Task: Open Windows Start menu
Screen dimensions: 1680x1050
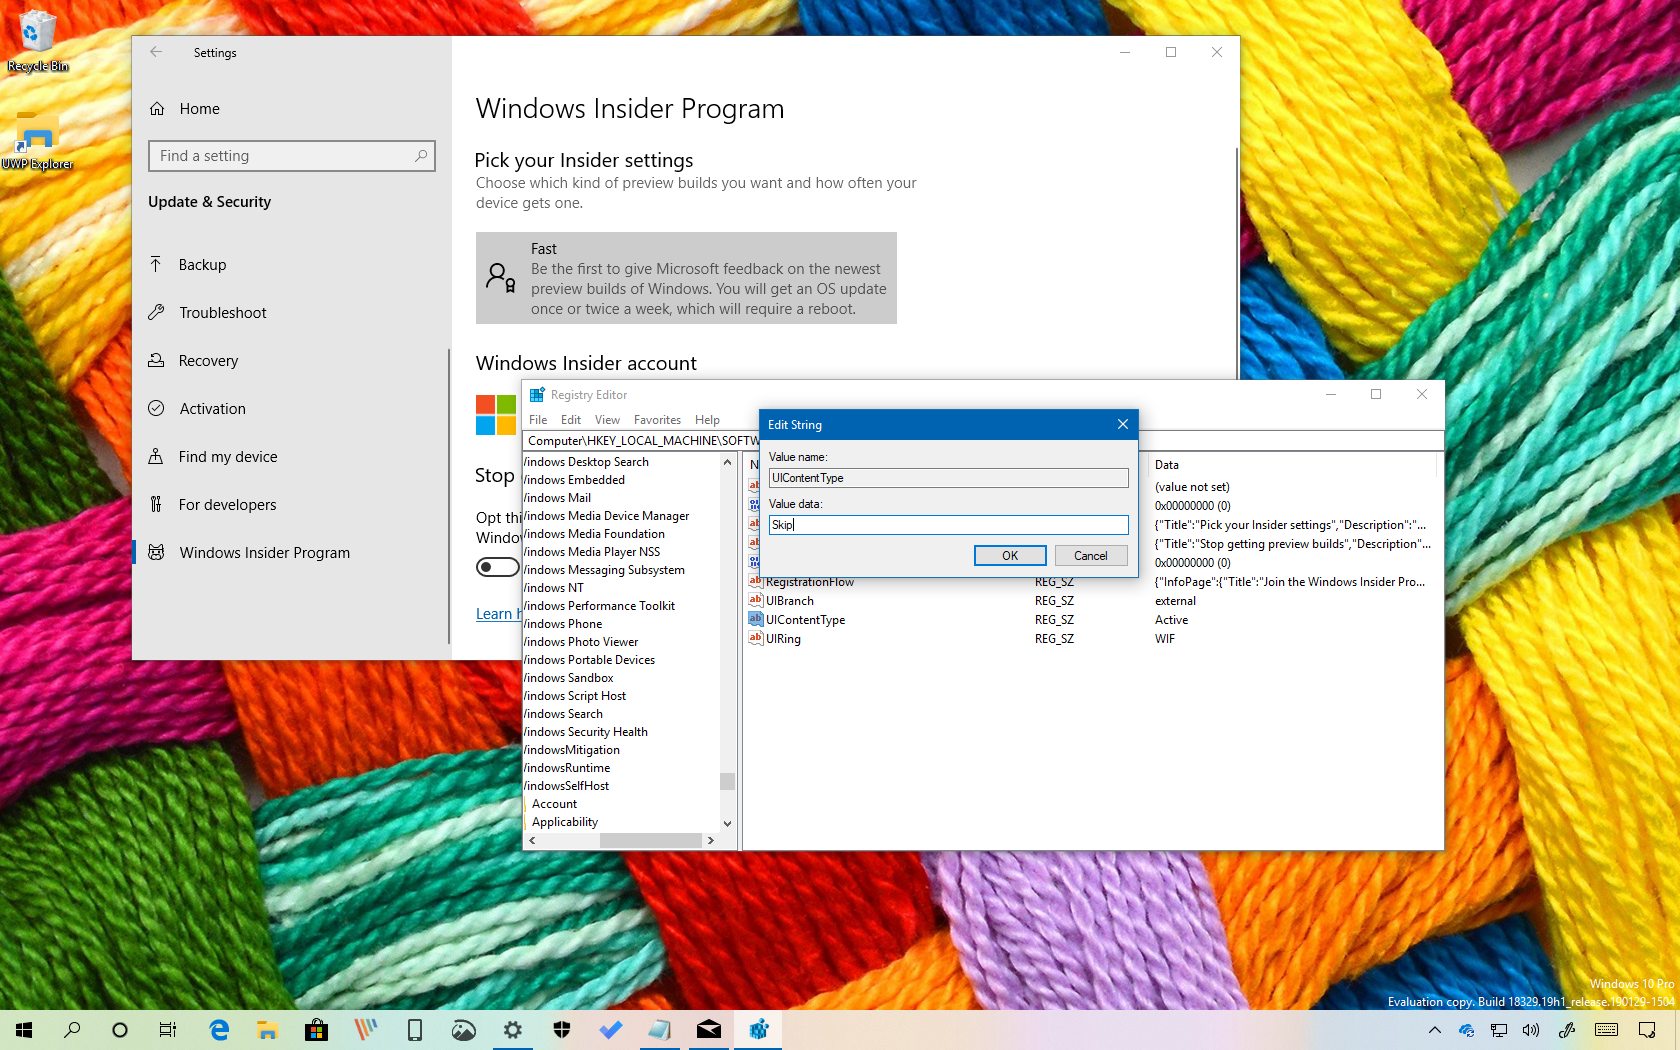Action: 24,1030
